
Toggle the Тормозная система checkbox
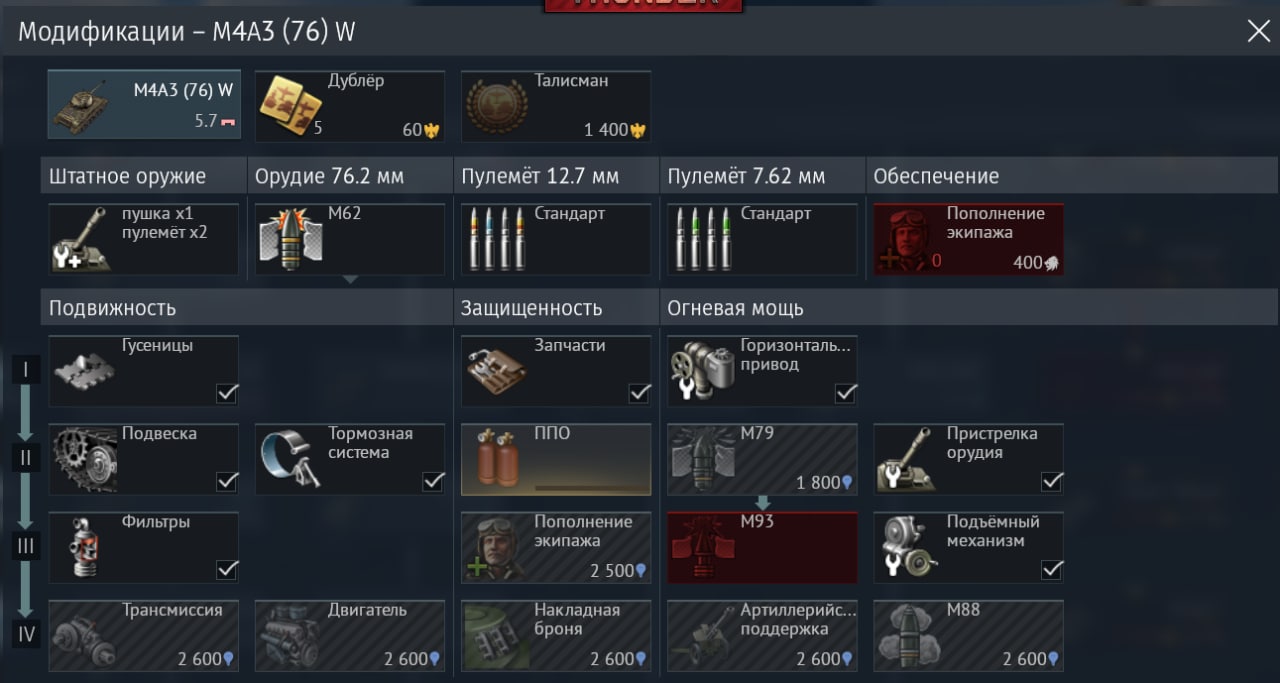pyautogui.click(x=433, y=481)
